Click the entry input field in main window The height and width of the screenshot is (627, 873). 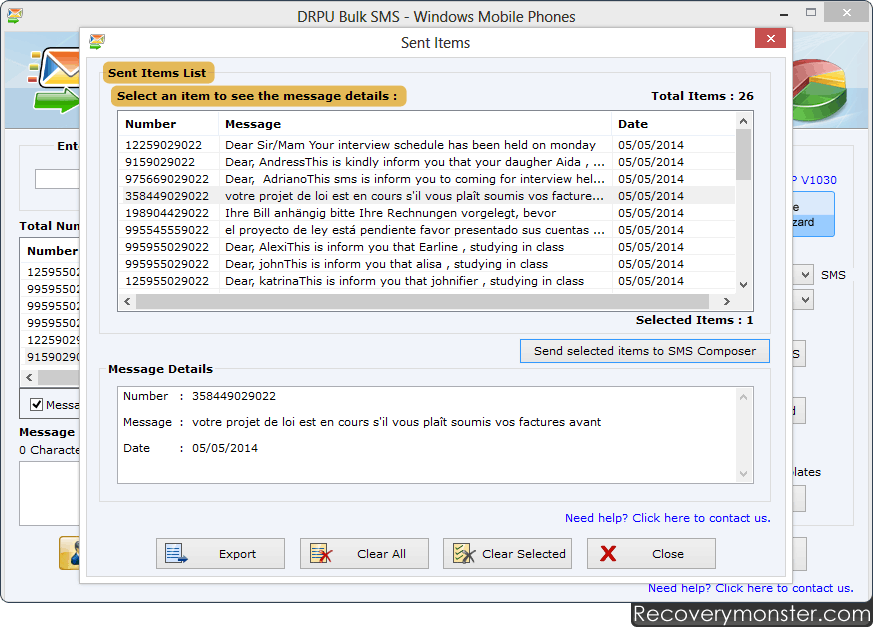(57, 179)
